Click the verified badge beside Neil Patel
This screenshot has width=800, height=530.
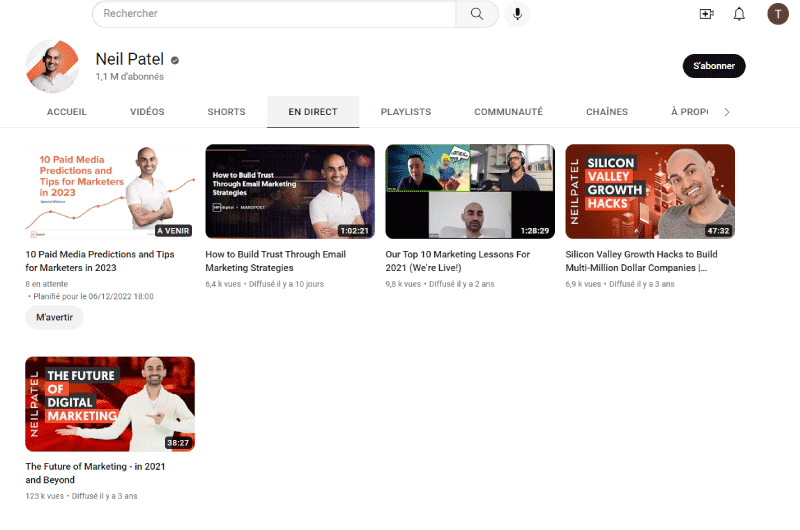click(x=175, y=60)
